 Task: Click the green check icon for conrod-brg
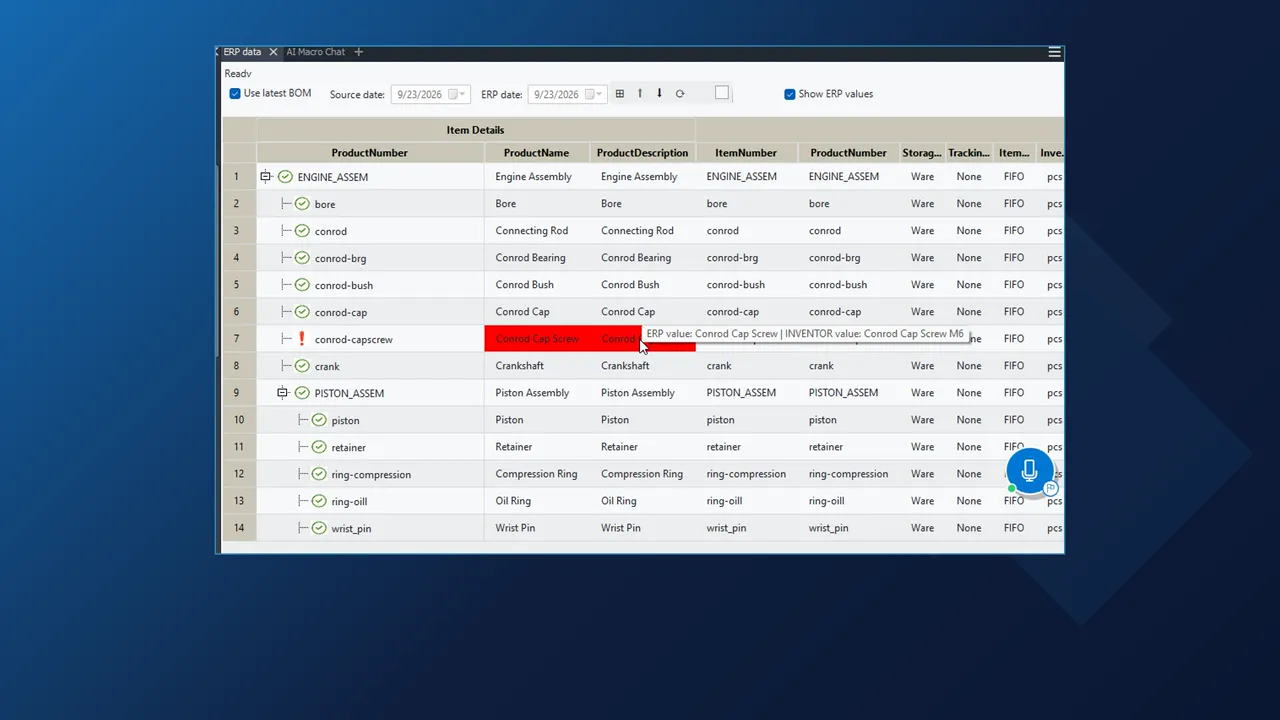click(302, 258)
